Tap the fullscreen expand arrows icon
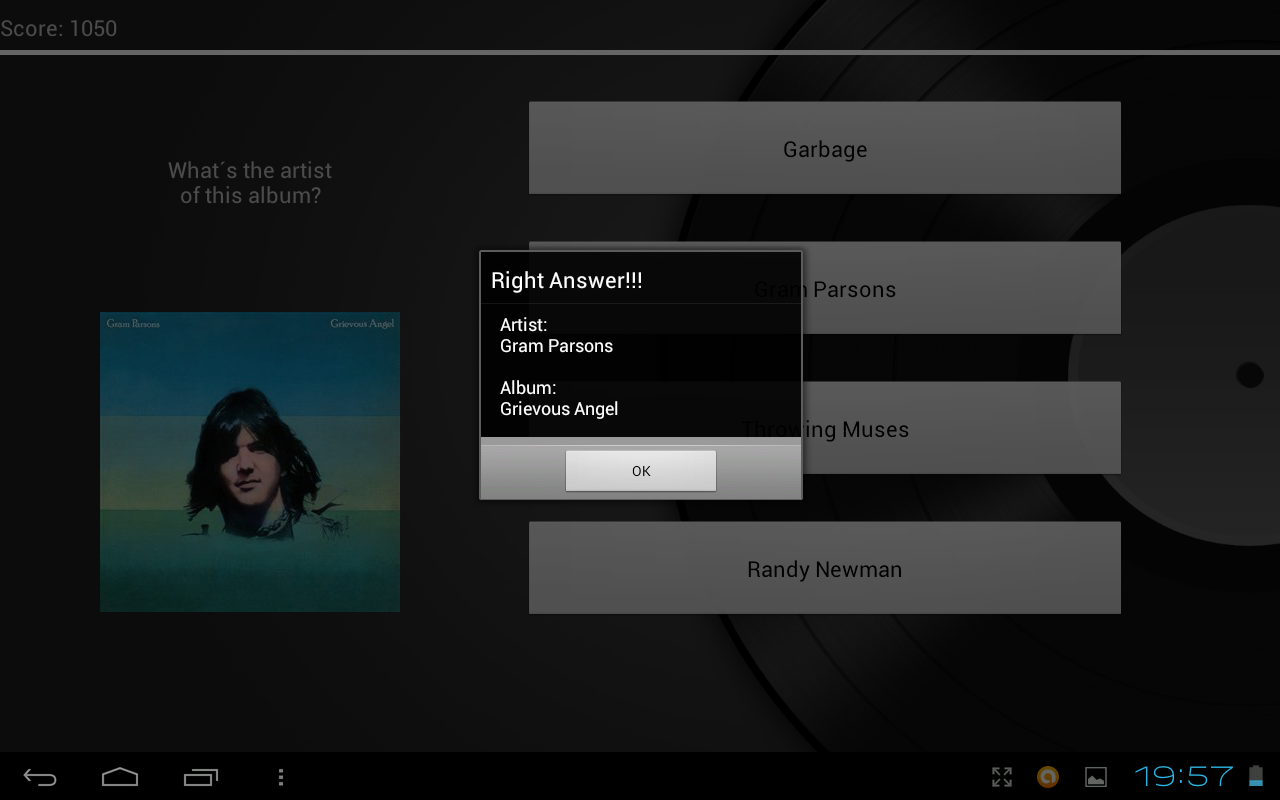Image resolution: width=1280 pixels, height=800 pixels. click(x=1002, y=777)
